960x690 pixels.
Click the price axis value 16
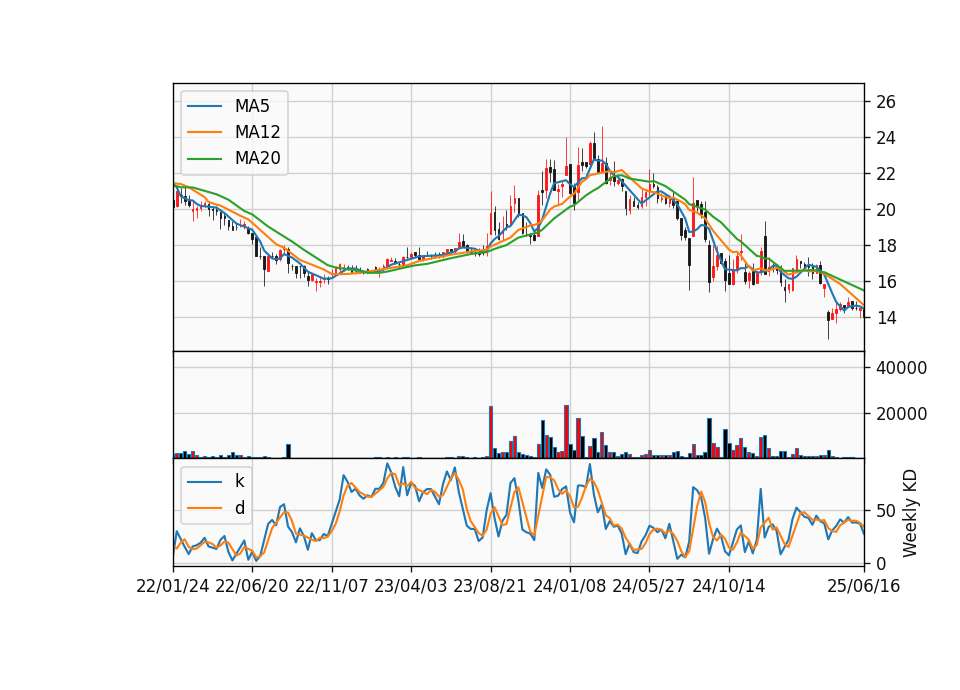(x=886, y=282)
